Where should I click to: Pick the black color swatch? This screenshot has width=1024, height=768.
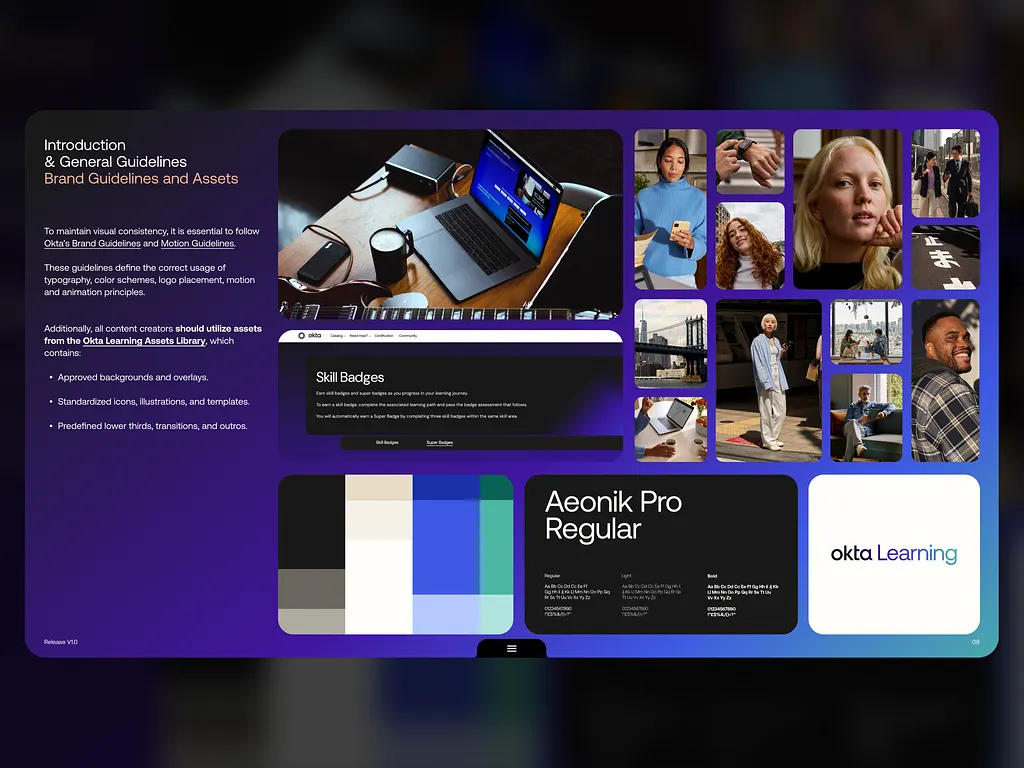(312, 521)
